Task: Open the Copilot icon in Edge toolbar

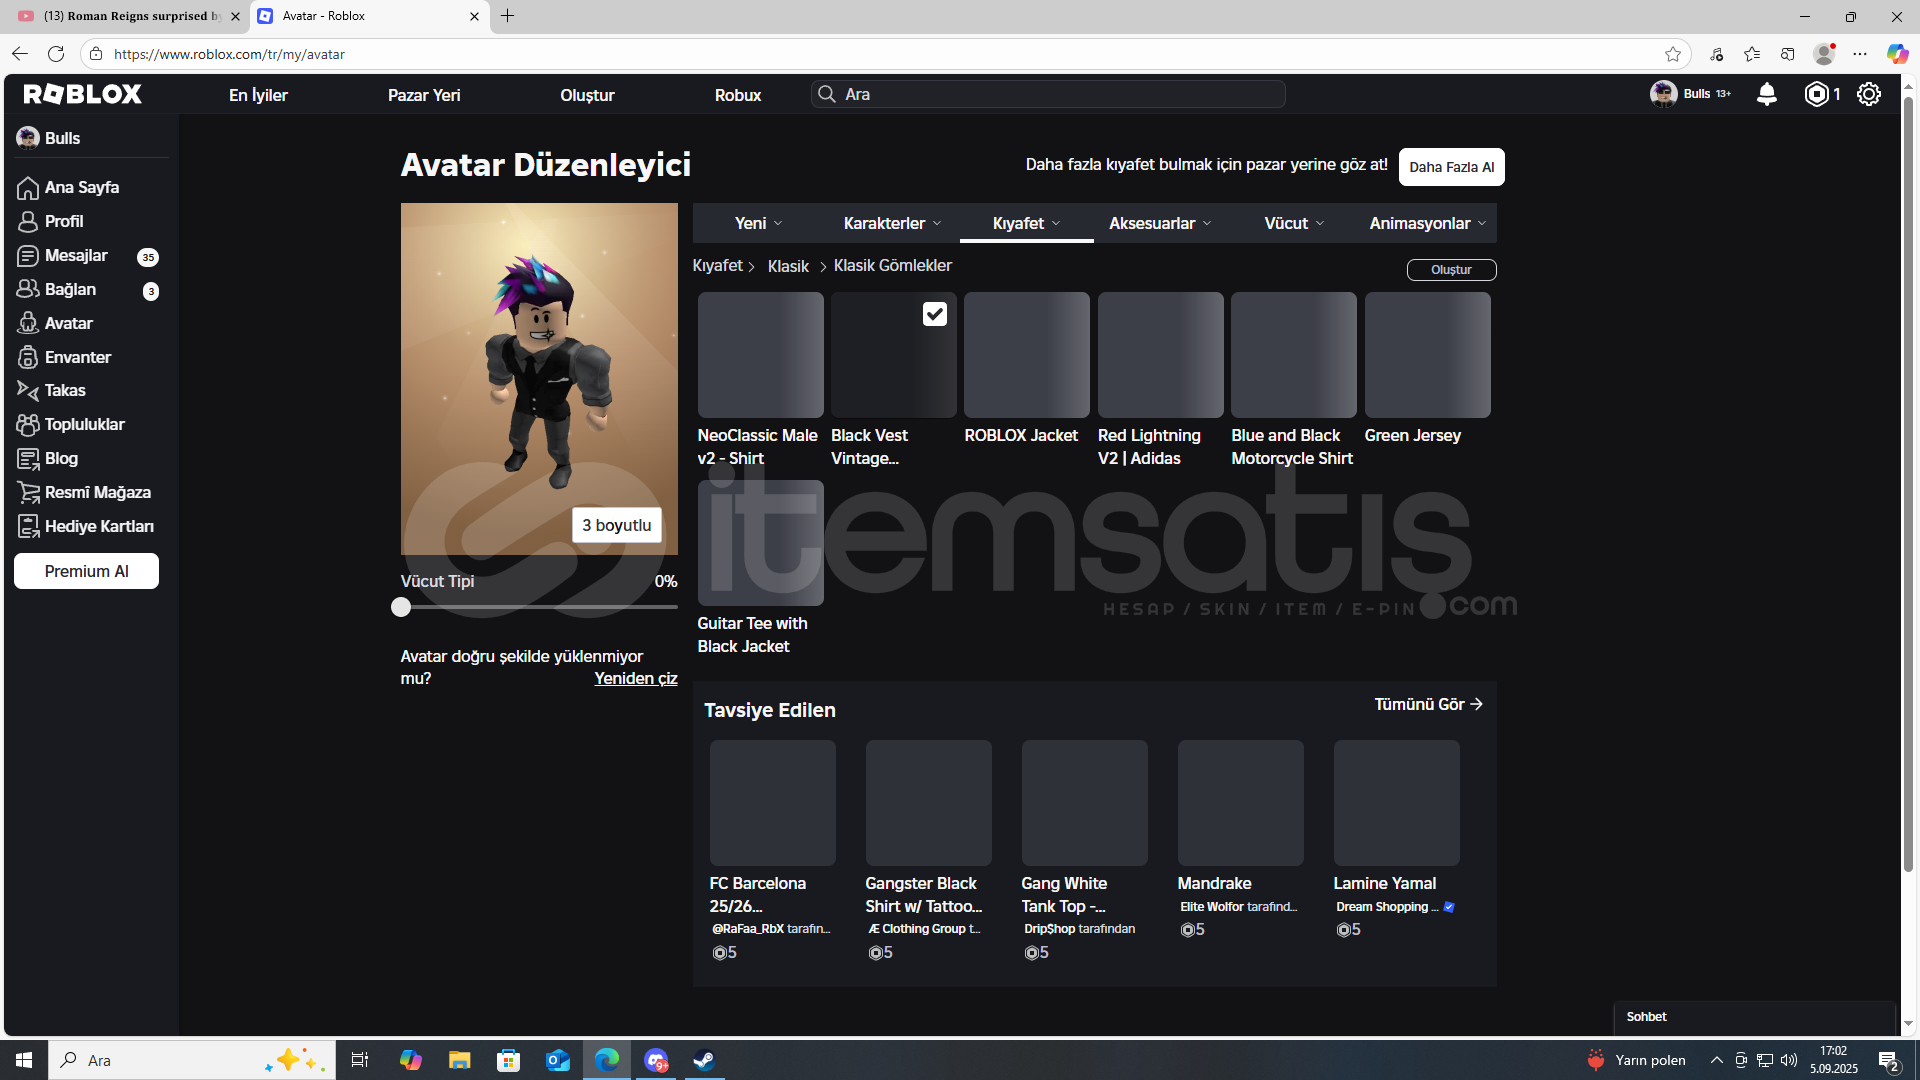Action: (x=1897, y=54)
